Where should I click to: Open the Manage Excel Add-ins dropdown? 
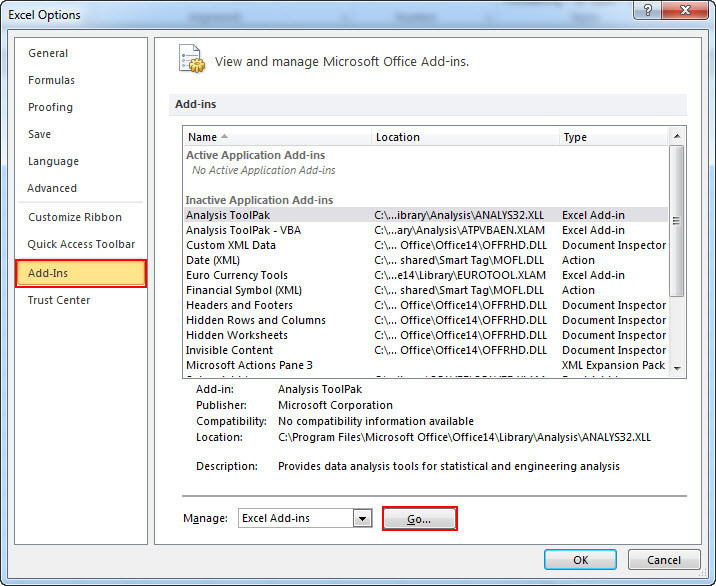point(363,518)
